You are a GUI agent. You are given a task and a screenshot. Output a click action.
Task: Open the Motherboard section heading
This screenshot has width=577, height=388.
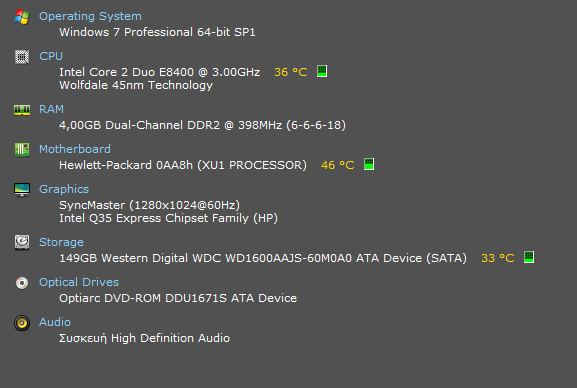[75, 149]
